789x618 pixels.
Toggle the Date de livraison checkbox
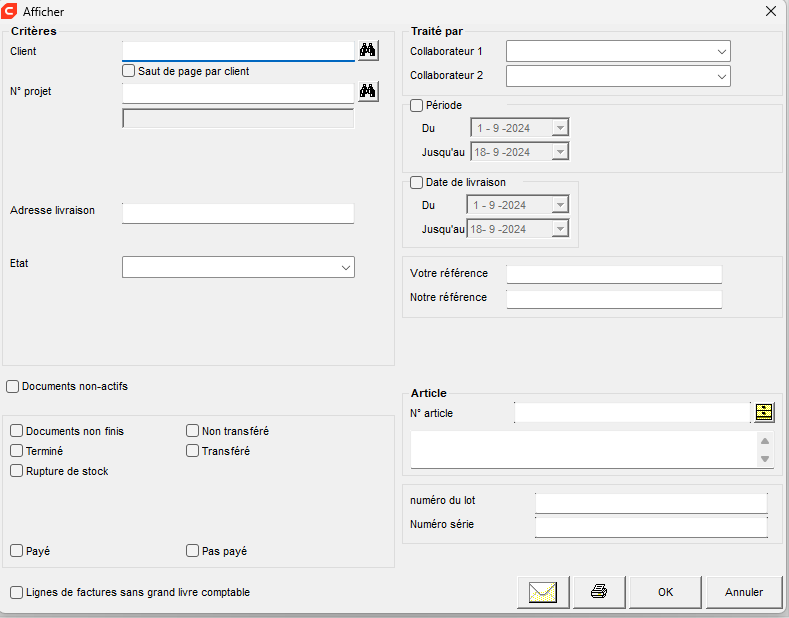point(417,183)
